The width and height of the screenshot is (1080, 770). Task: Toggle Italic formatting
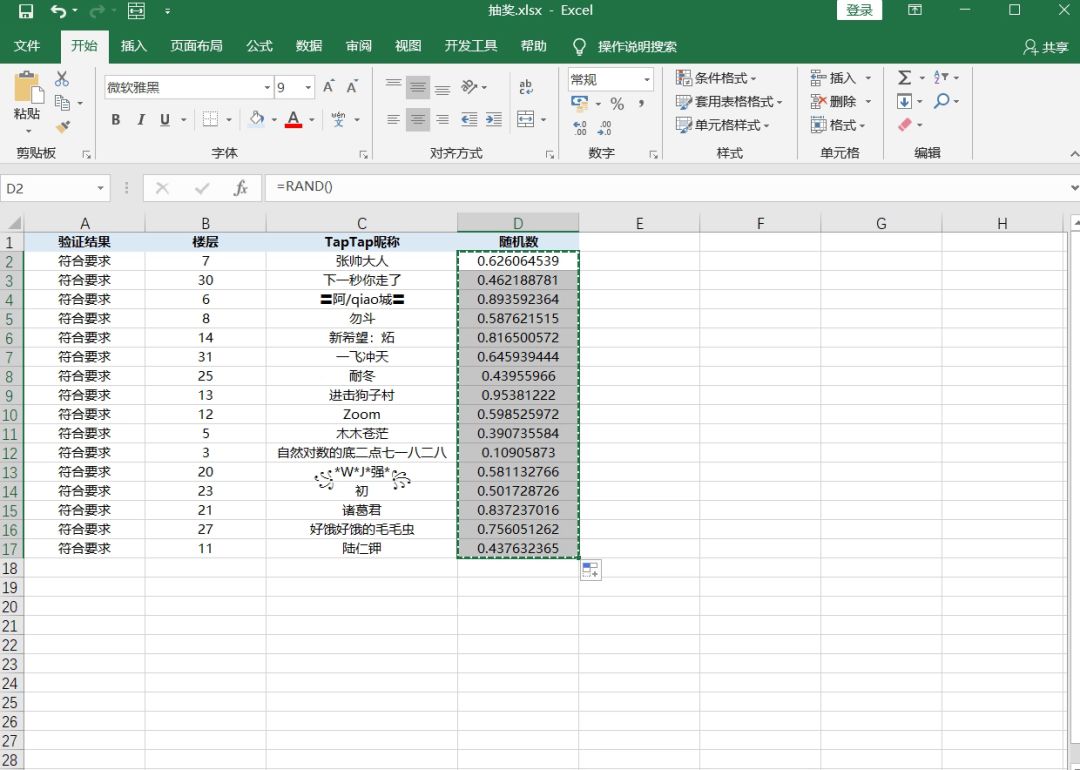(141, 120)
